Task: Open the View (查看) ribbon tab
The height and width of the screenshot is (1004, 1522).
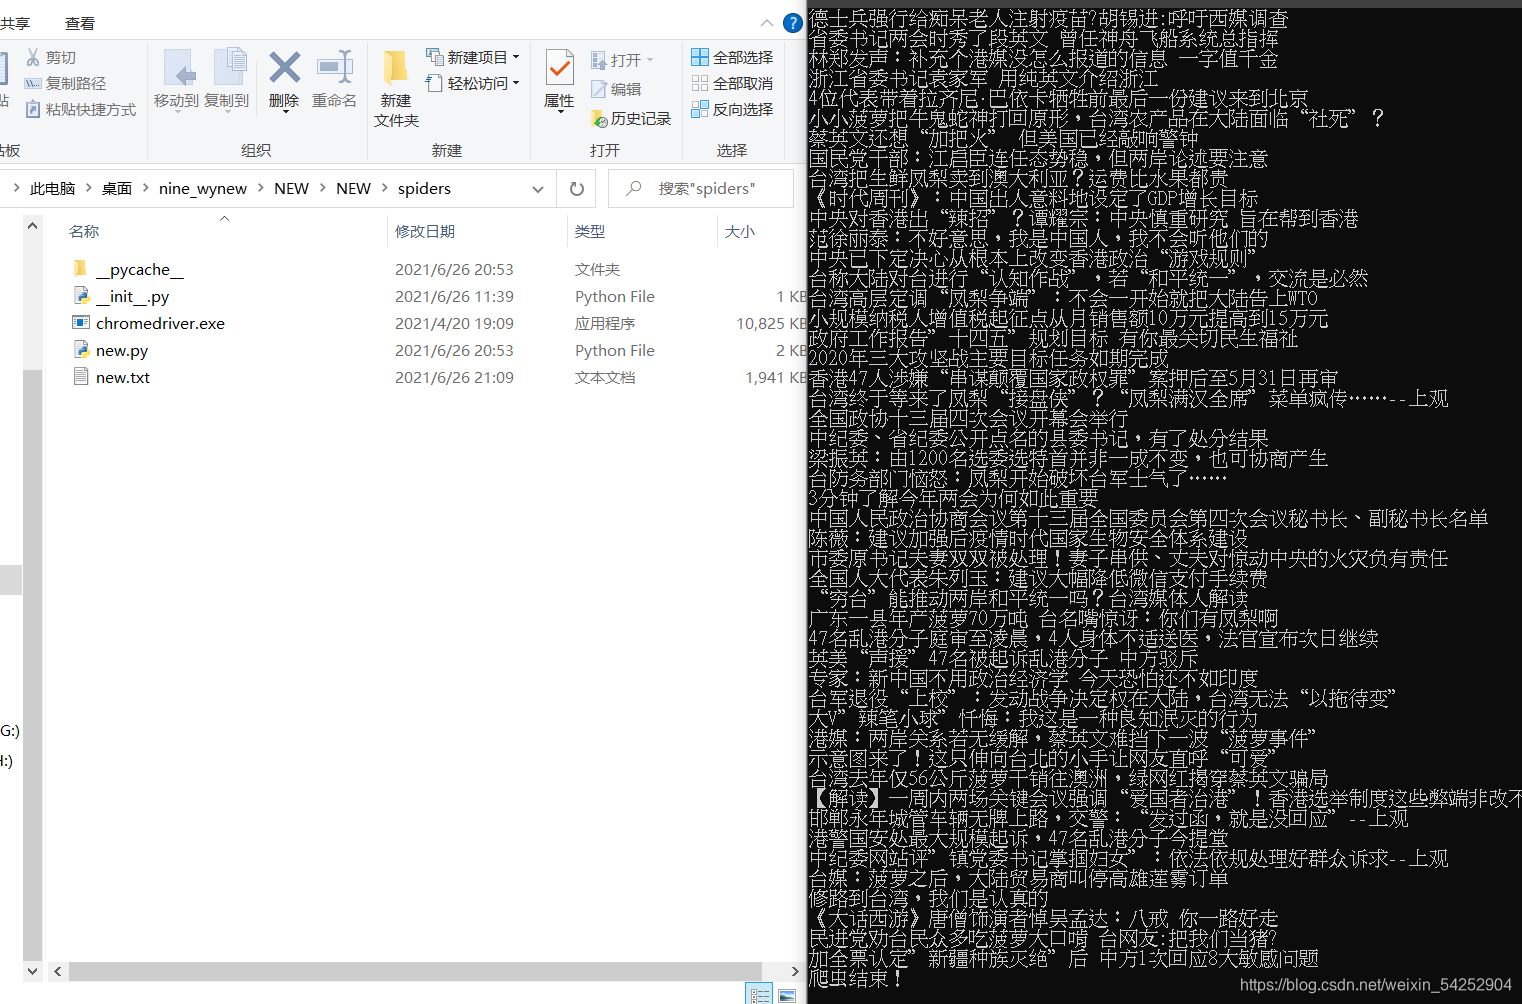Action: click(80, 23)
